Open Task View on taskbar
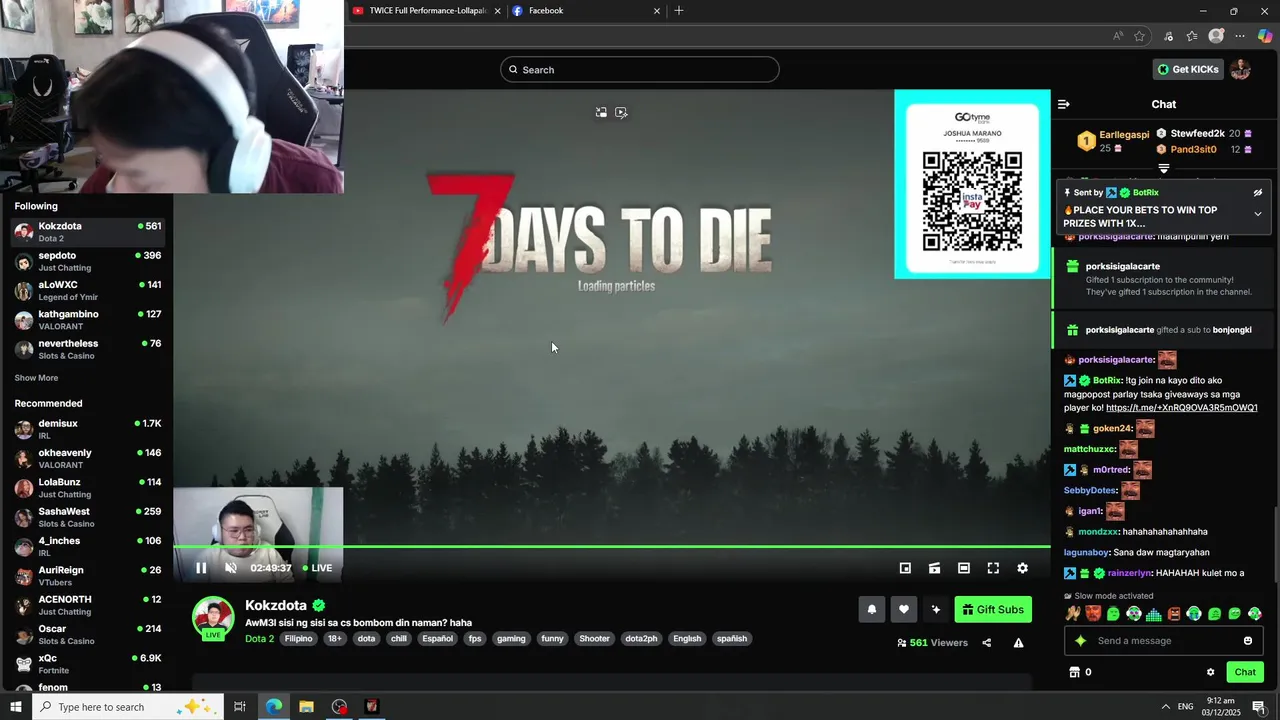Viewport: 1280px width, 720px height. (x=240, y=706)
